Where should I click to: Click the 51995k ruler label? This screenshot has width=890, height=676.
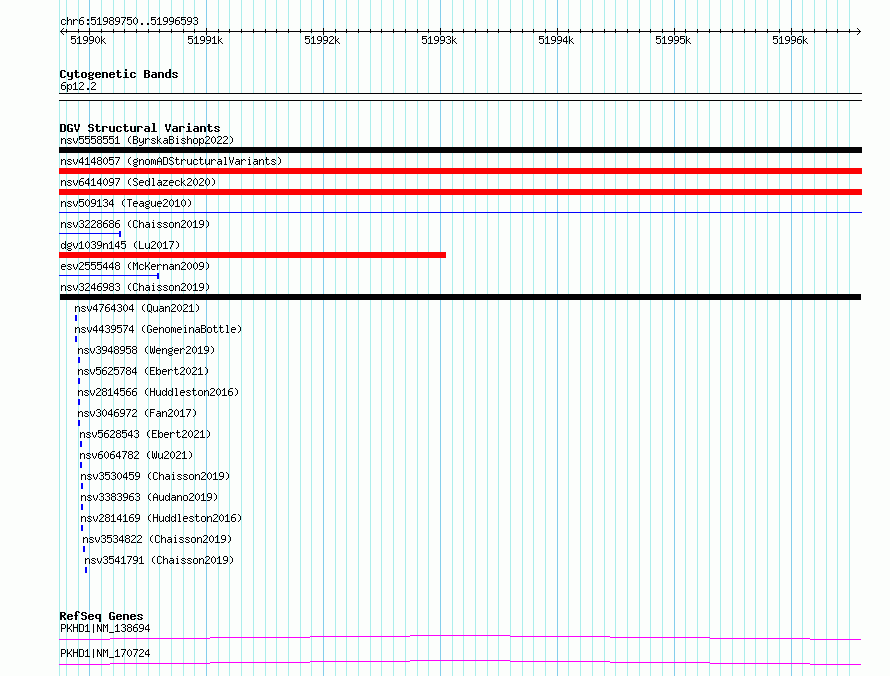pos(673,40)
